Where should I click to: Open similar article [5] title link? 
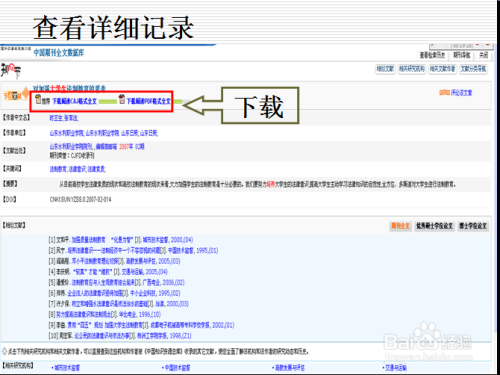pyautogui.click(x=103, y=282)
